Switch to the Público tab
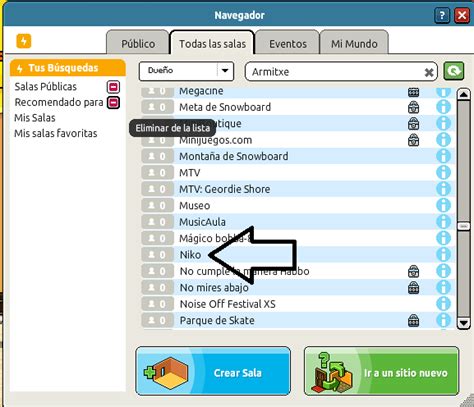This screenshot has width=474, height=407. click(138, 43)
